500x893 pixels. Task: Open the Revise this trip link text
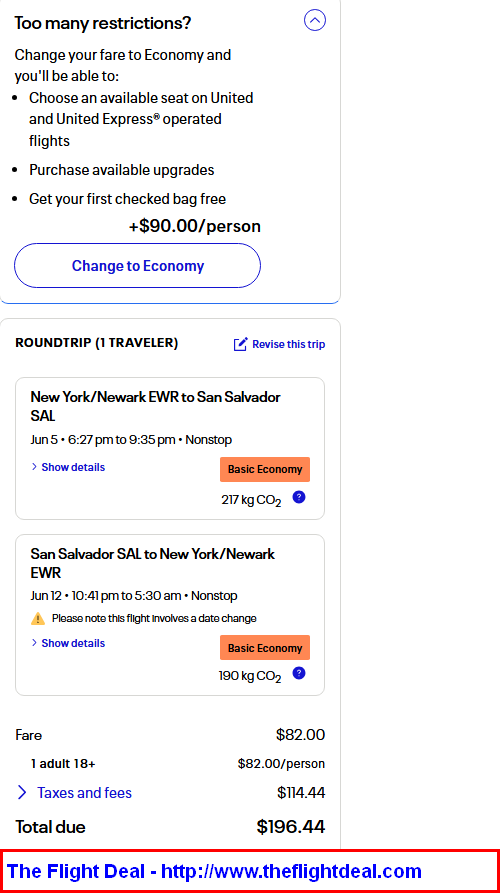click(x=289, y=344)
